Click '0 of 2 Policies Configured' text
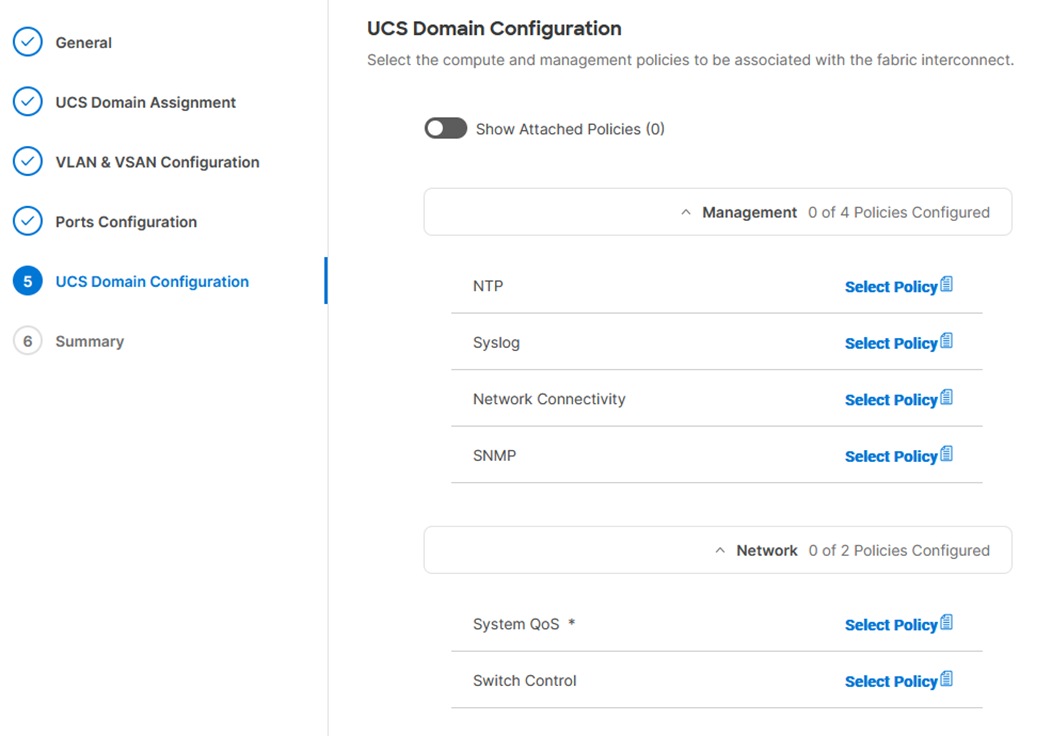 (899, 551)
